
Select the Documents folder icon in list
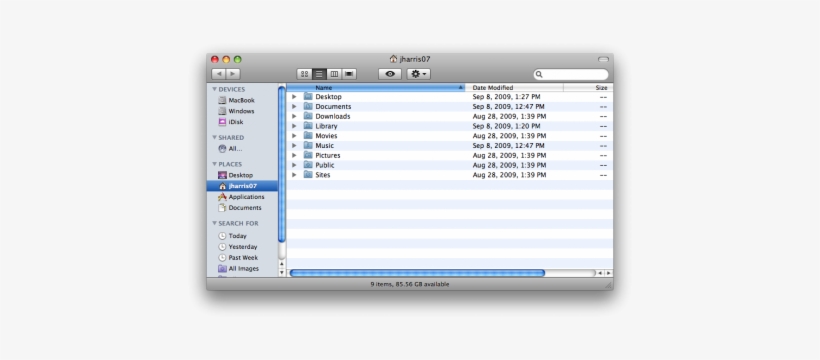(x=308, y=107)
